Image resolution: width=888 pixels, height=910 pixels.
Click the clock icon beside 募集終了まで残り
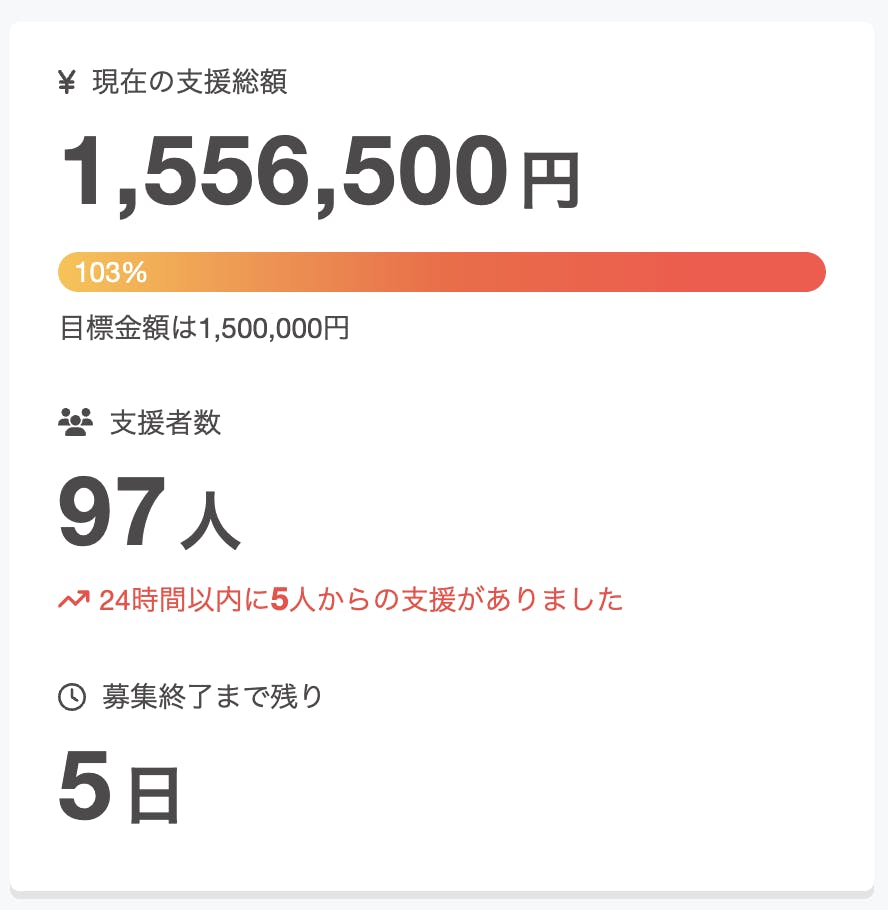coord(72,697)
